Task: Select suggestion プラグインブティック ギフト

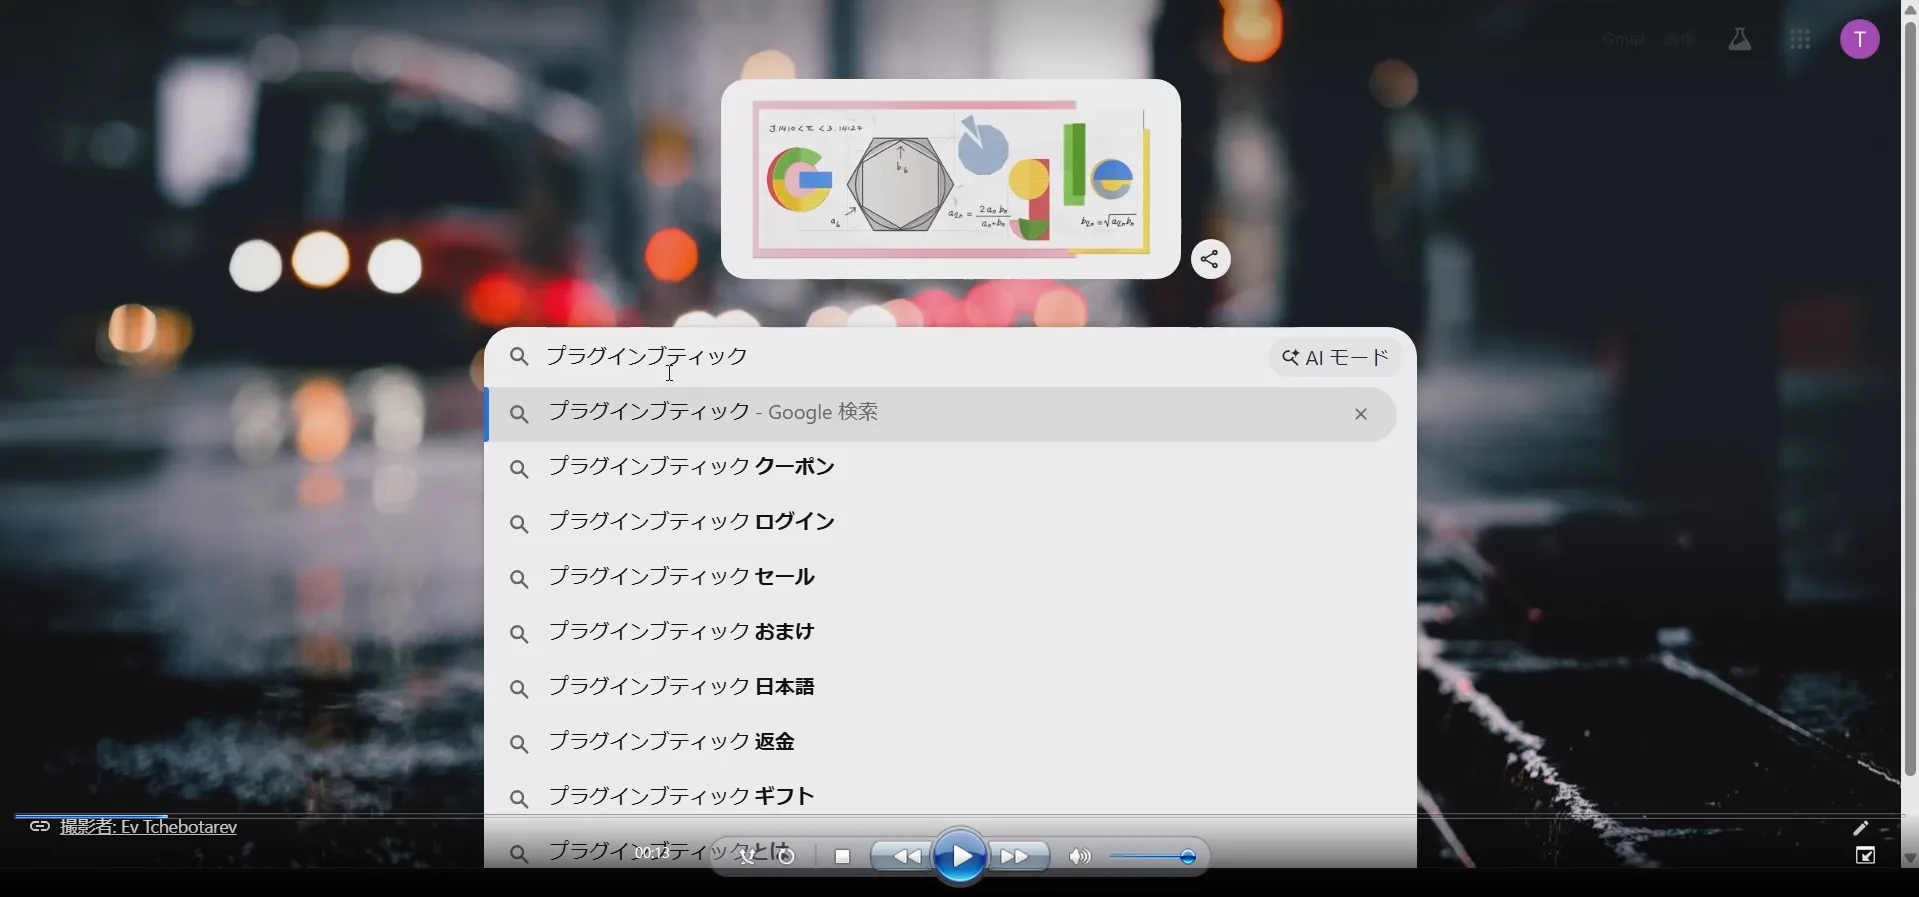Action: [x=941, y=798]
